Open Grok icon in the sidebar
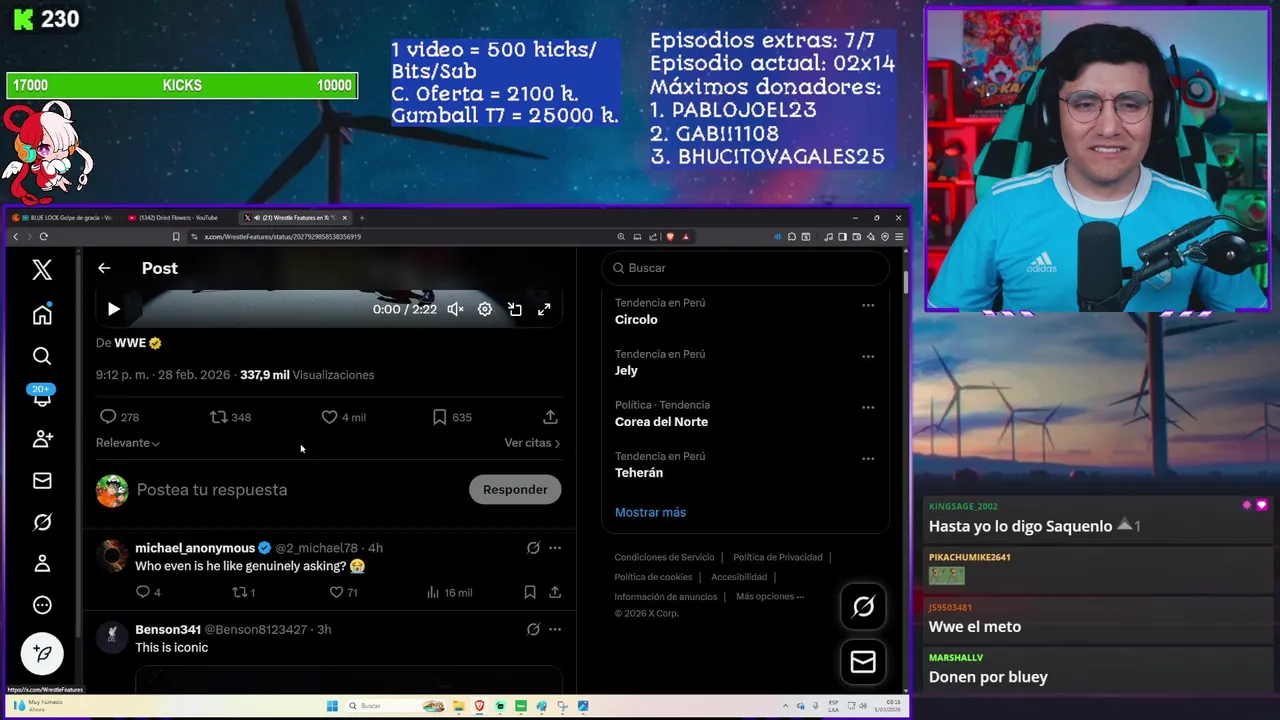 tap(42, 522)
